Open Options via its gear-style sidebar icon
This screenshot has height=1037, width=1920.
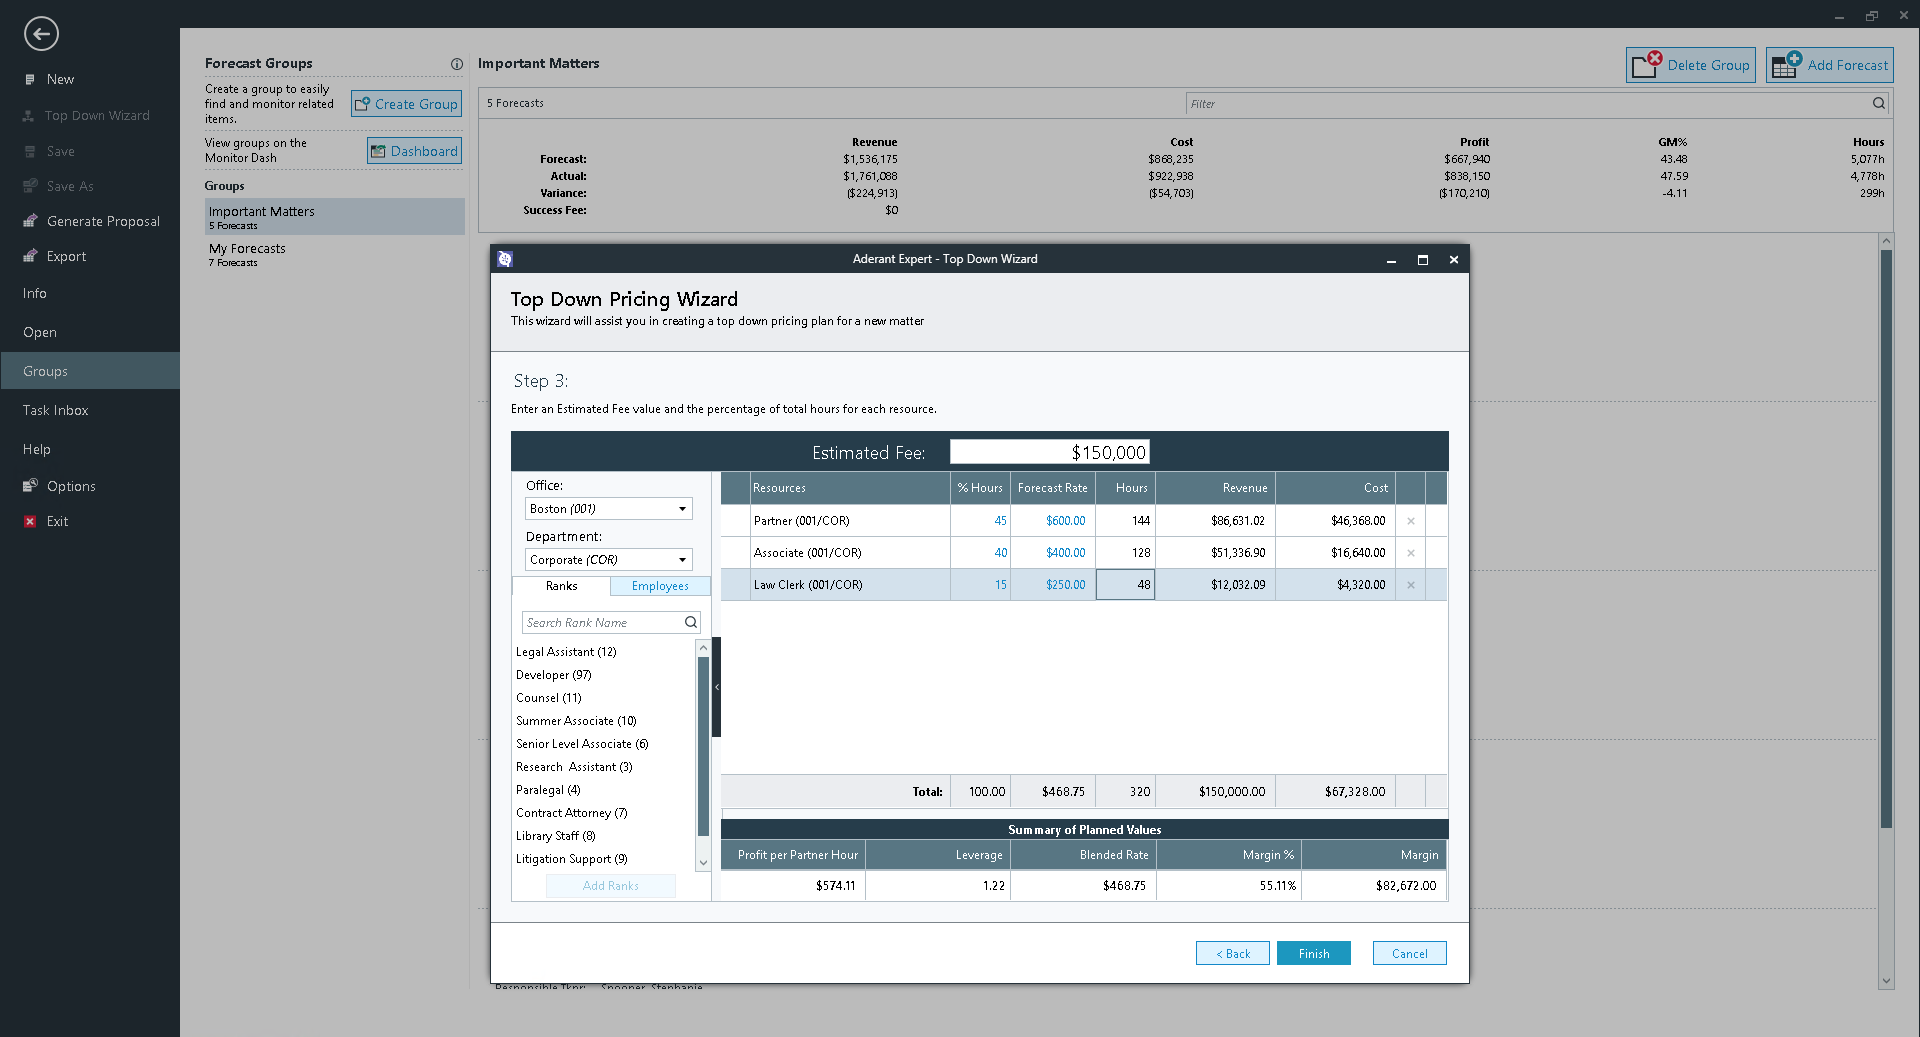click(29, 486)
